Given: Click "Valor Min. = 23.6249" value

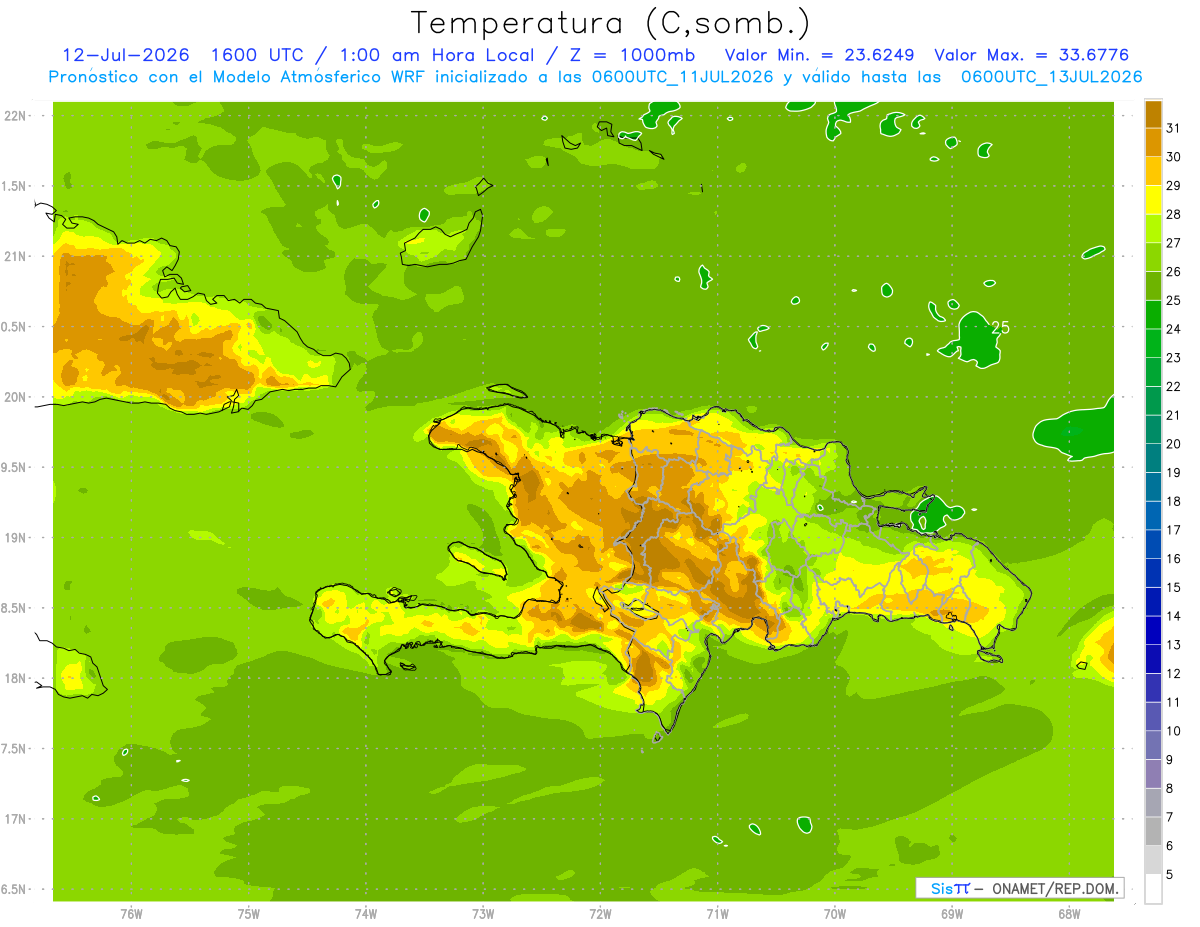Looking at the screenshot, I should (819, 55).
